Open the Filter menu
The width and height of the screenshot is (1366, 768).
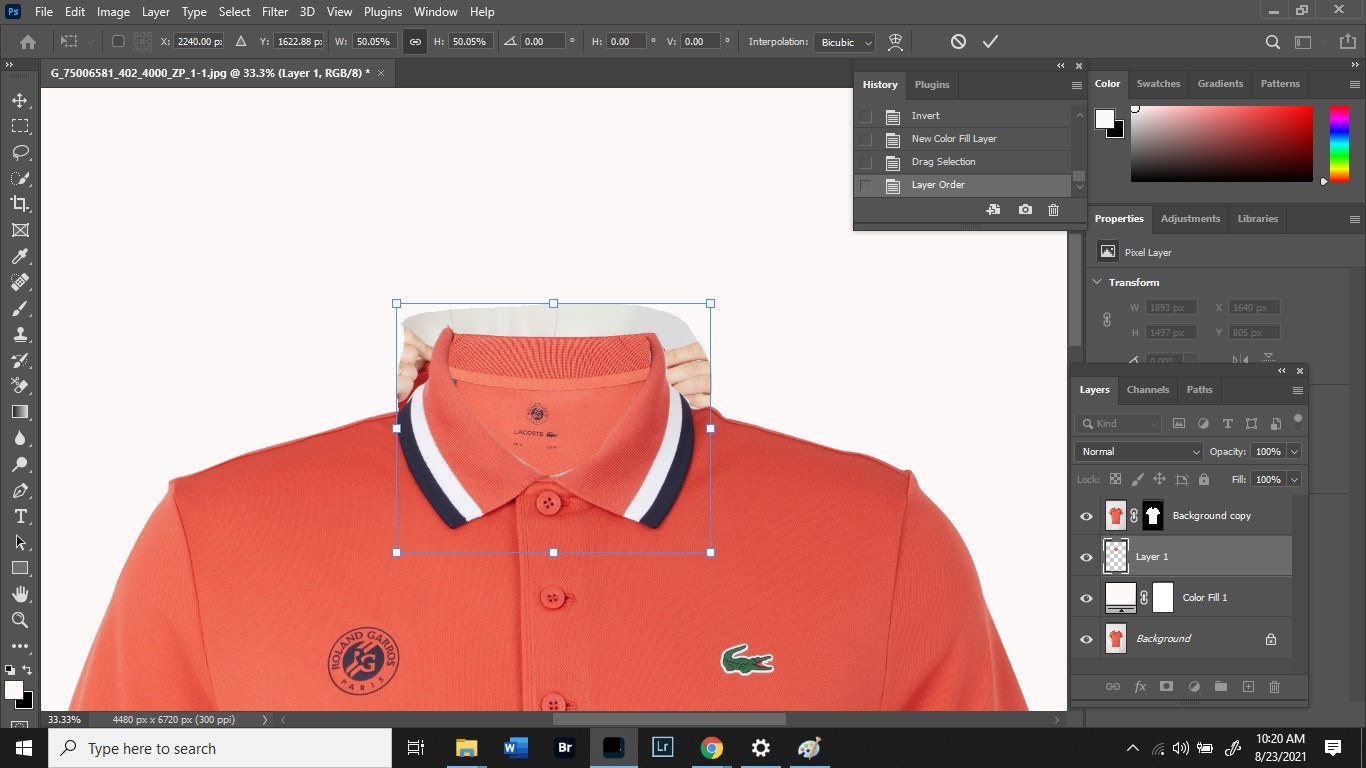point(275,12)
